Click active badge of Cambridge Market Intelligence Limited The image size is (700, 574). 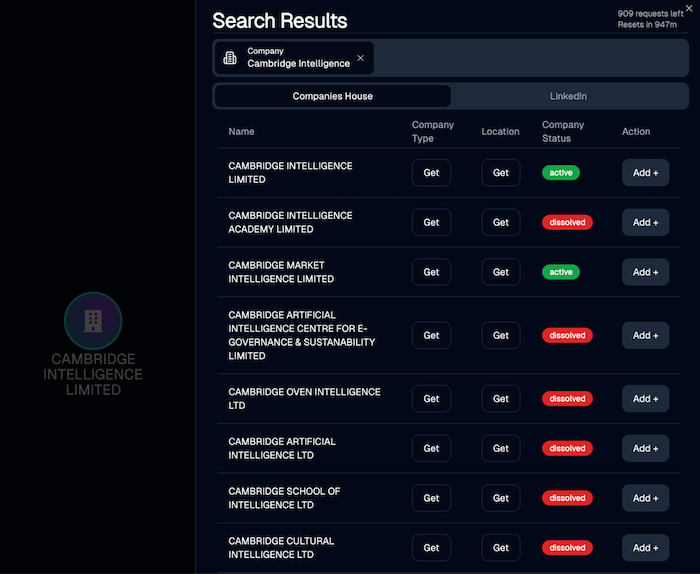pos(561,272)
